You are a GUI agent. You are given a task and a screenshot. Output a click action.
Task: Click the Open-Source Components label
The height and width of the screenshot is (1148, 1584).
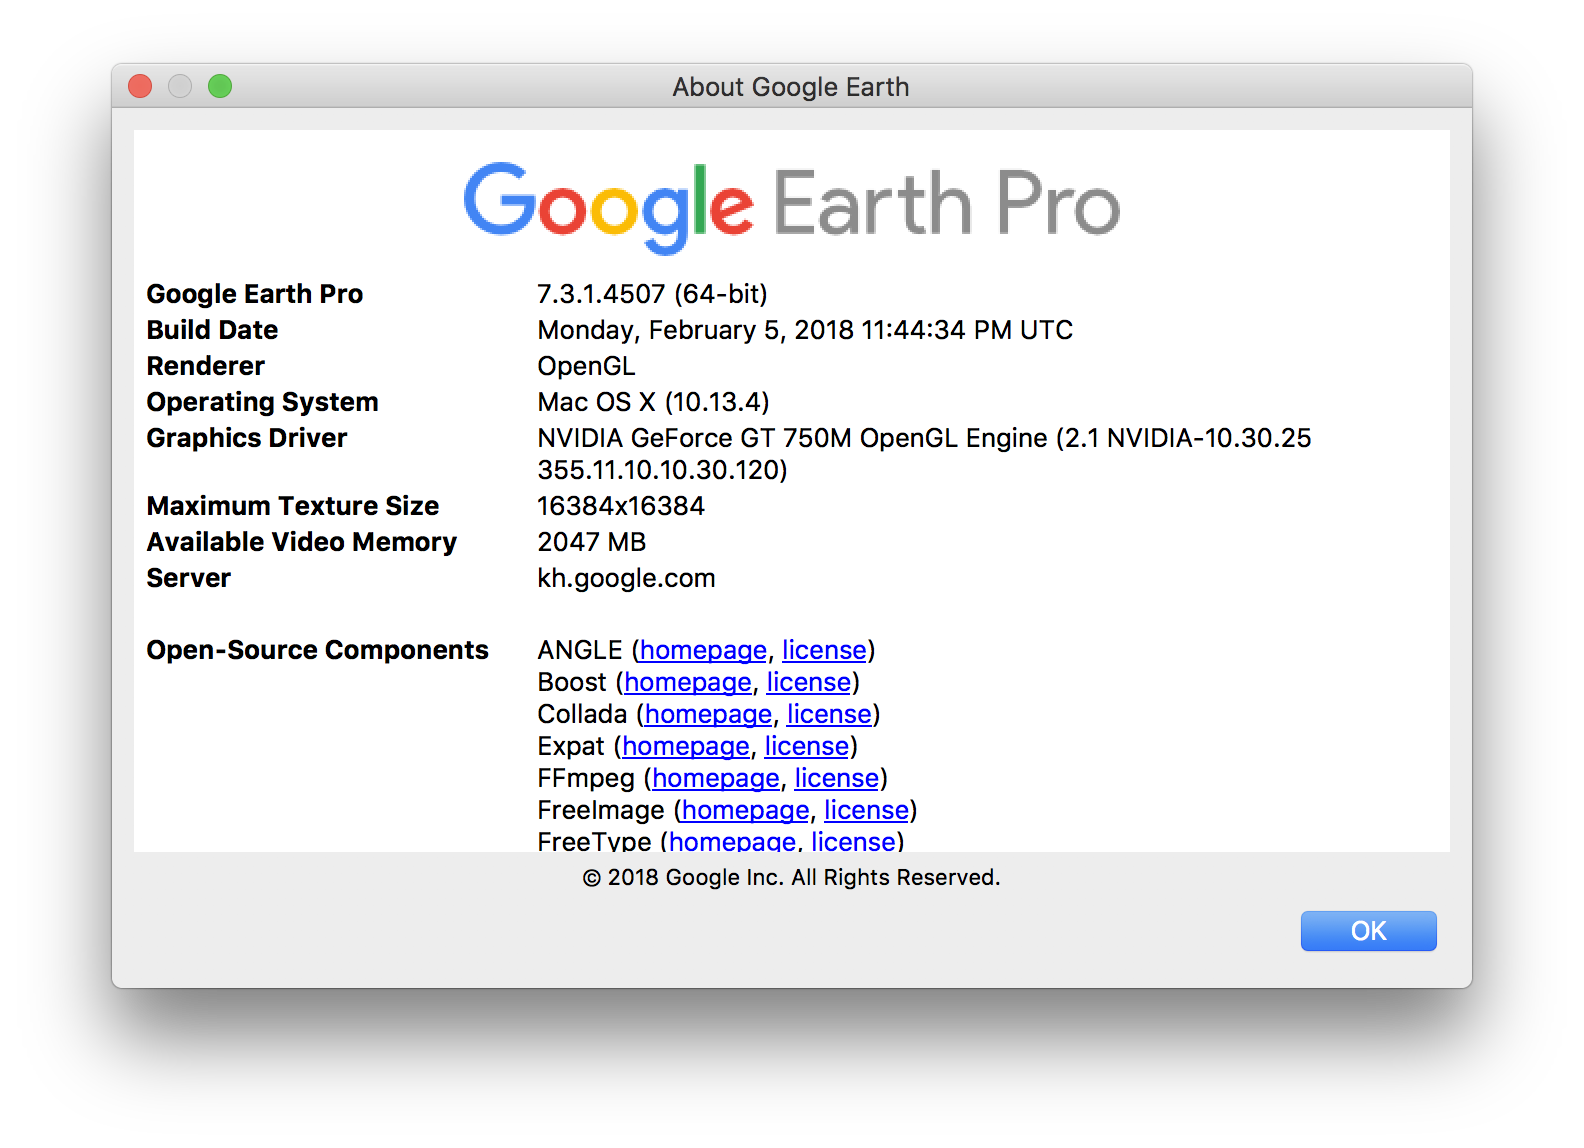pyautogui.click(x=317, y=651)
